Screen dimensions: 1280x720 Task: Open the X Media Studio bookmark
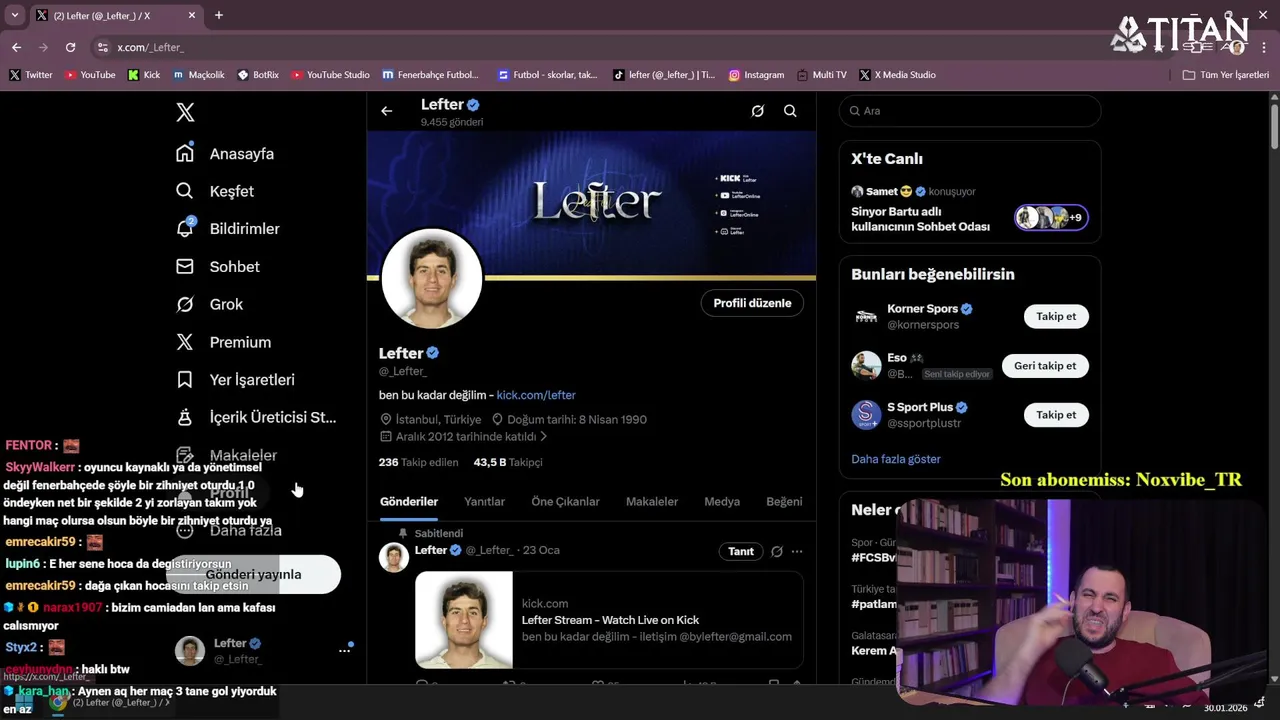click(x=898, y=75)
